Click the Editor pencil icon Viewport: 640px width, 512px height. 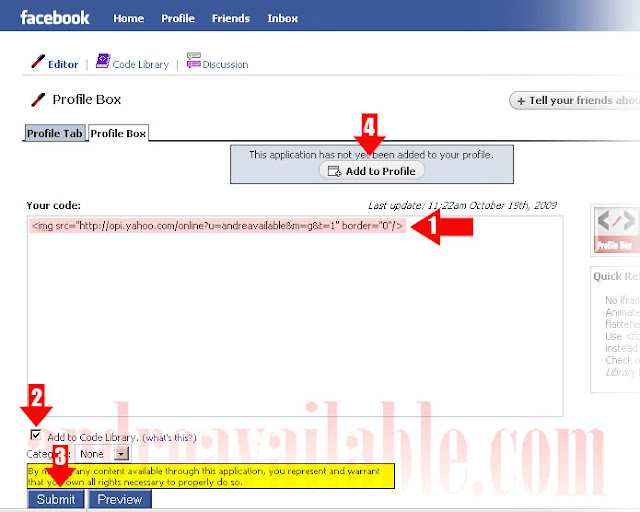pyautogui.click(x=38, y=61)
